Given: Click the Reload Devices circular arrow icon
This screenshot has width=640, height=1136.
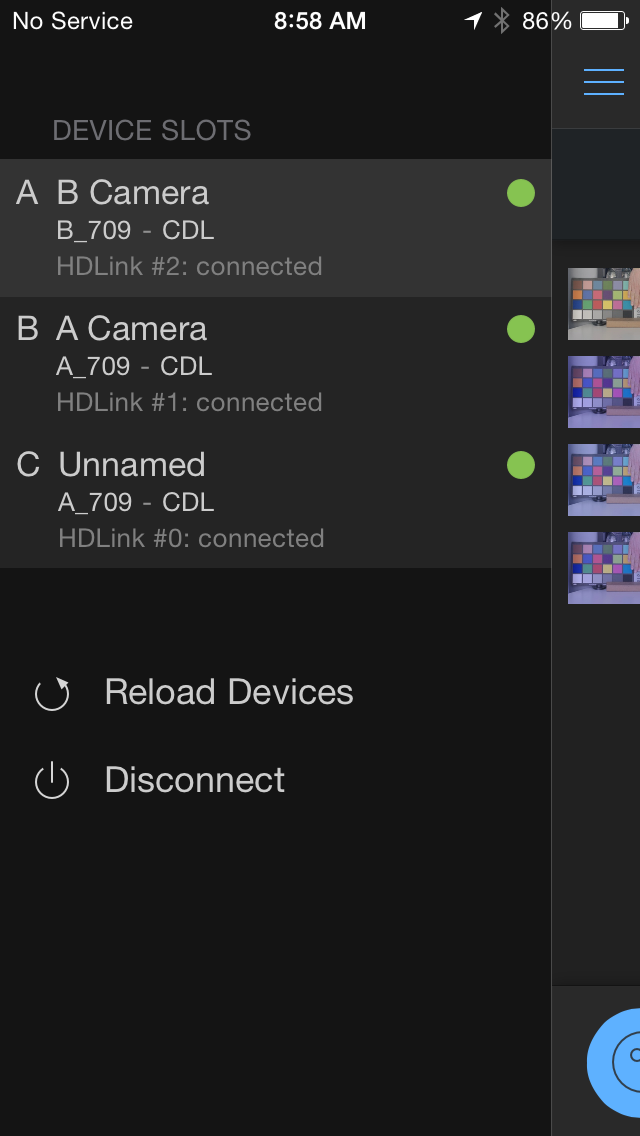Looking at the screenshot, I should coord(52,693).
